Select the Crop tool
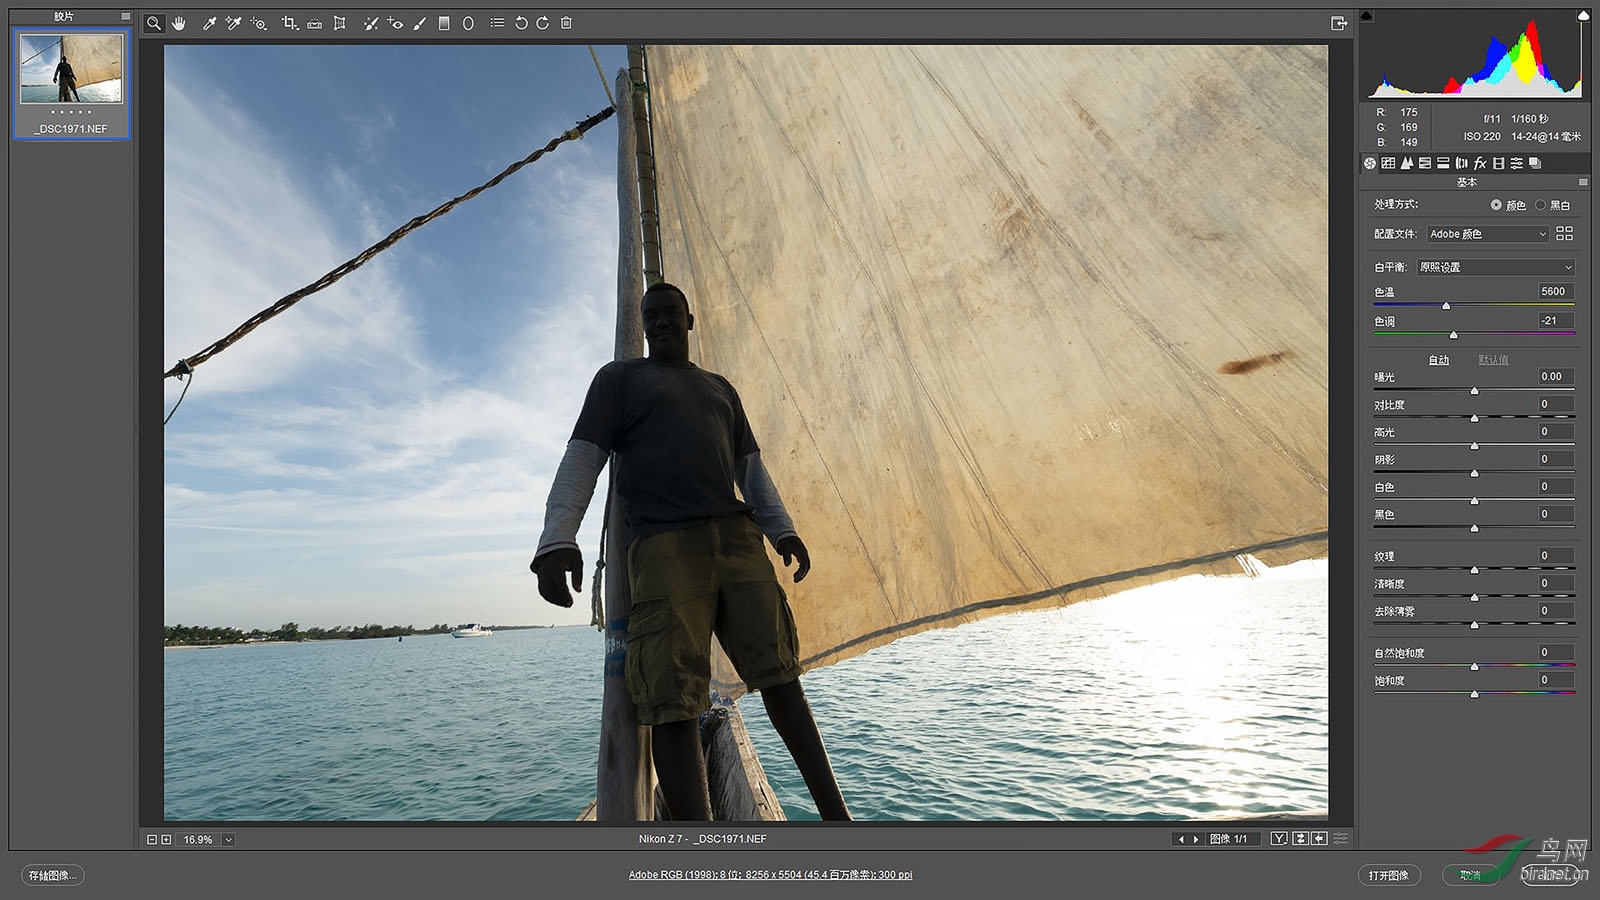This screenshot has width=1600, height=900. 289,23
